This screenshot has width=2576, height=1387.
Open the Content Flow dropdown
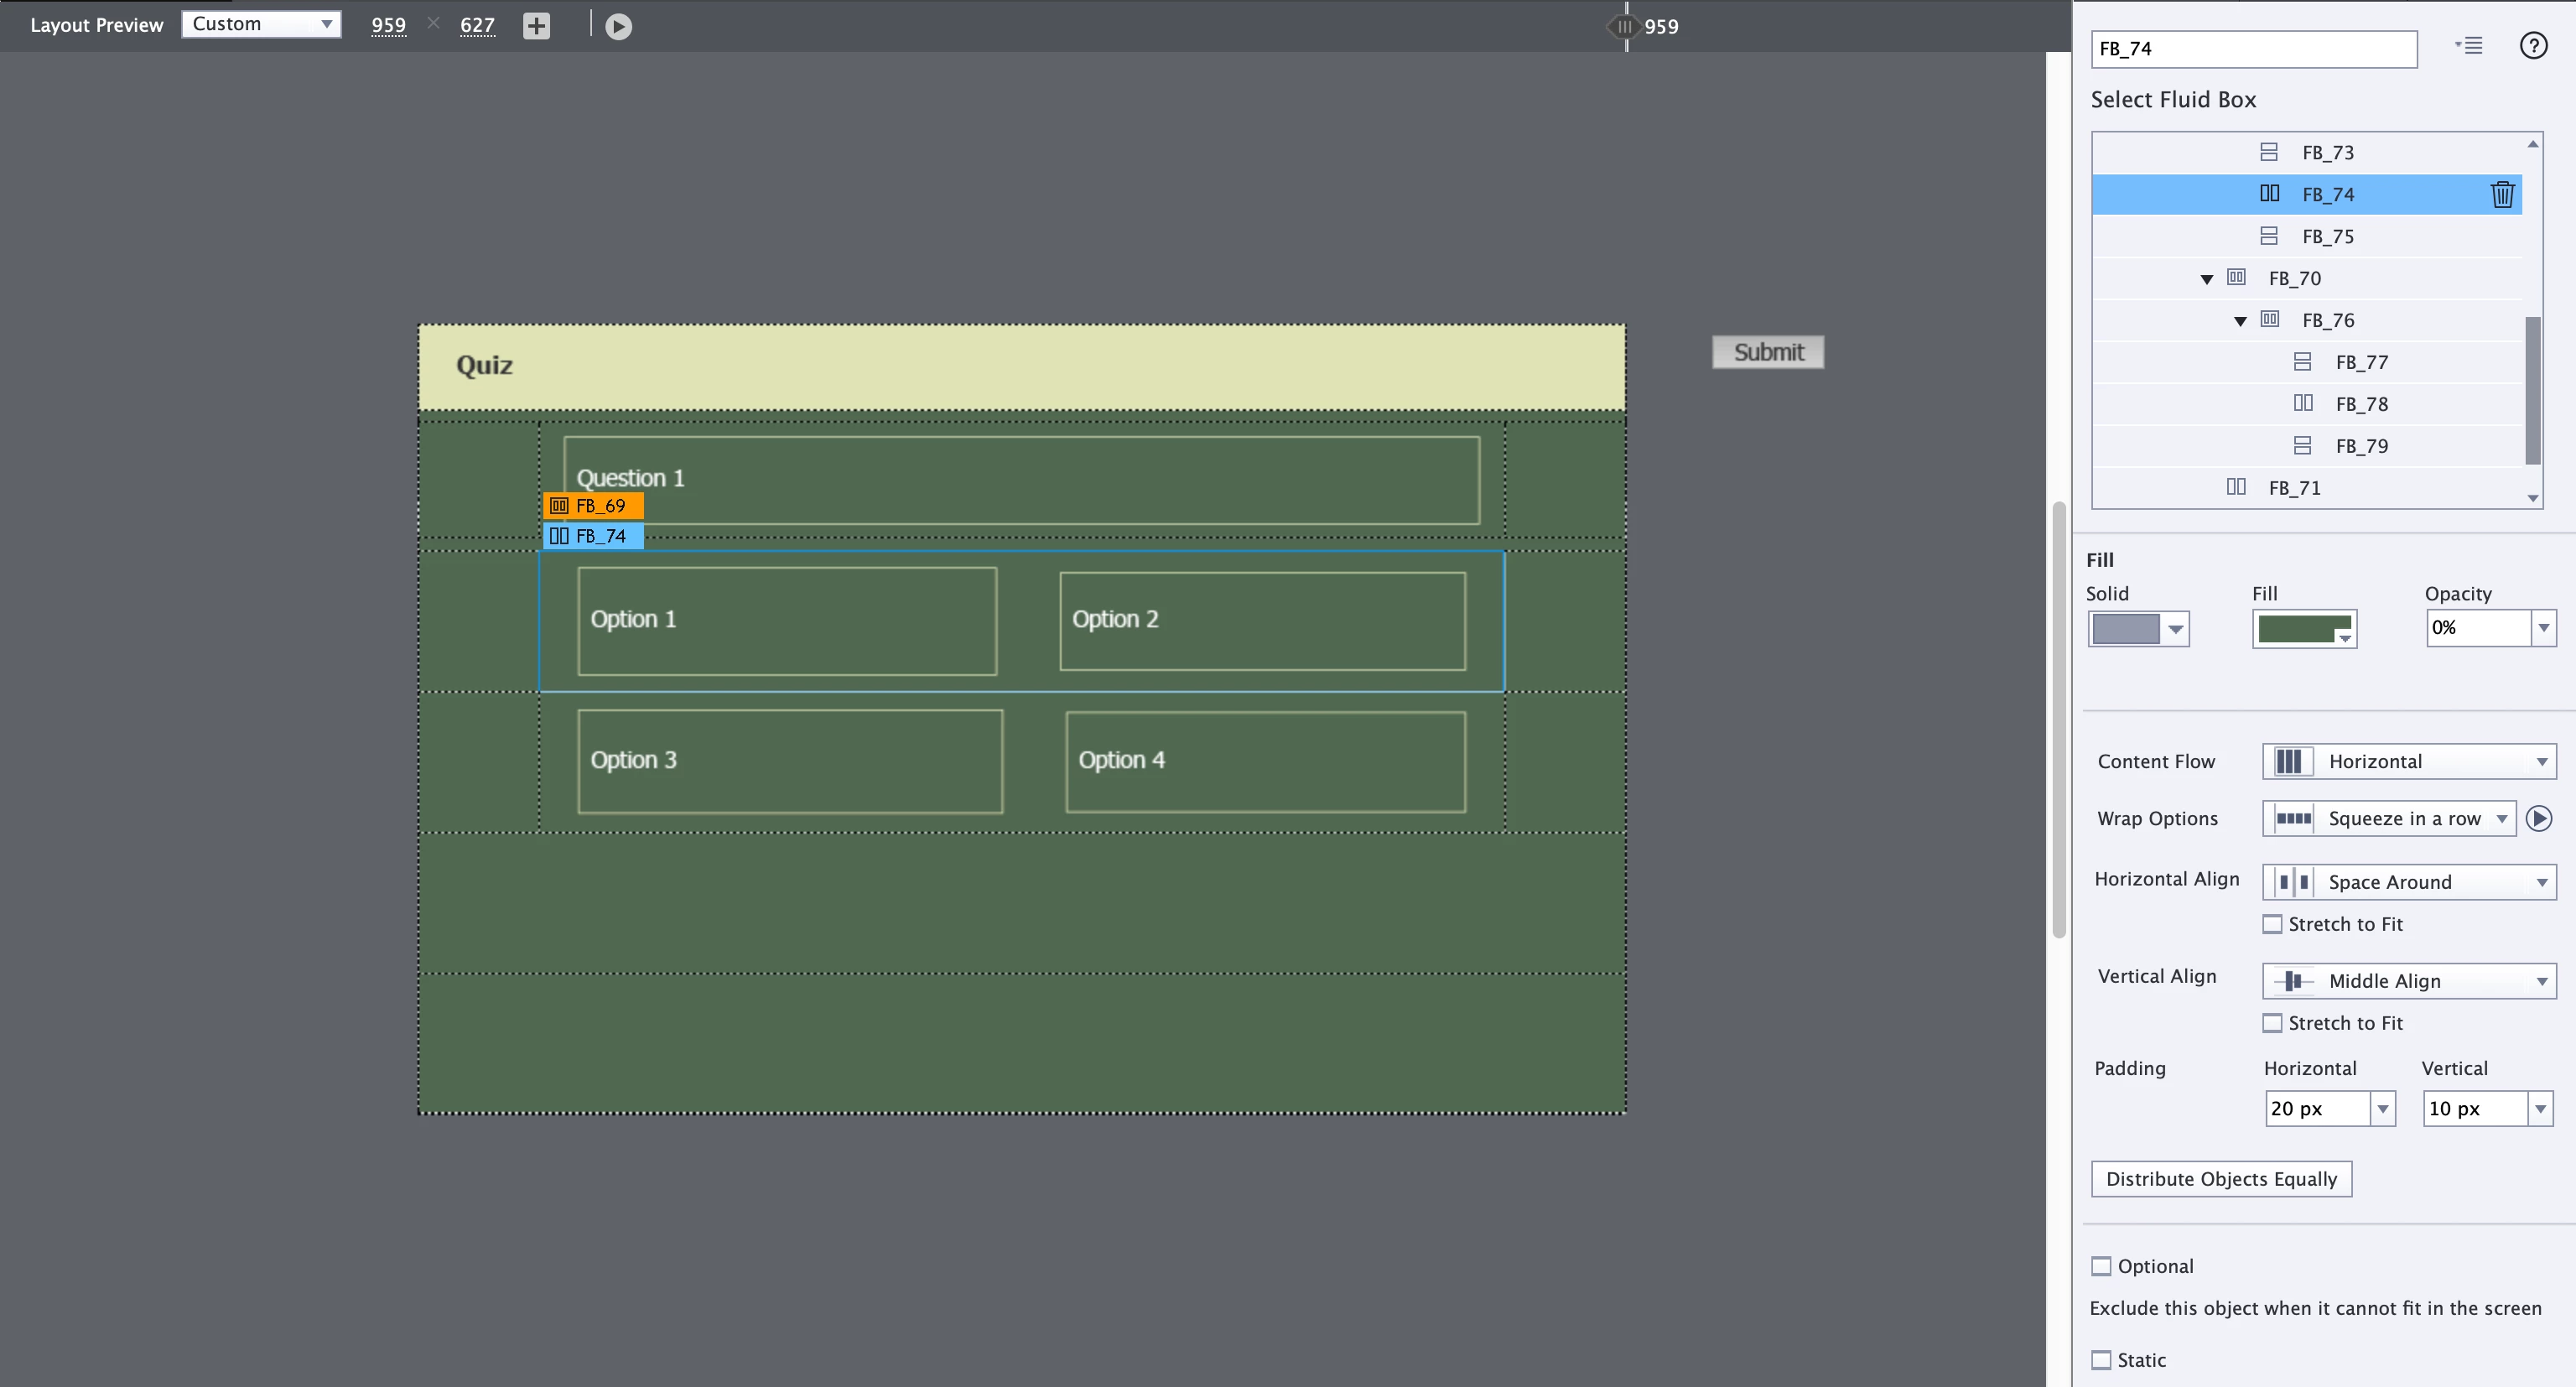coord(2408,762)
